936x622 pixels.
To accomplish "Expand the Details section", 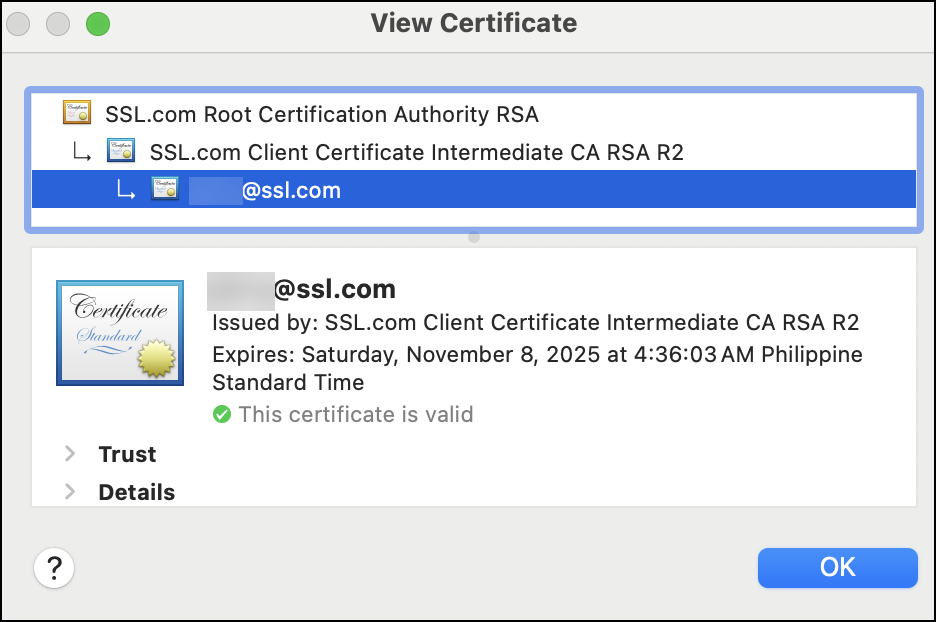I will click(x=70, y=492).
